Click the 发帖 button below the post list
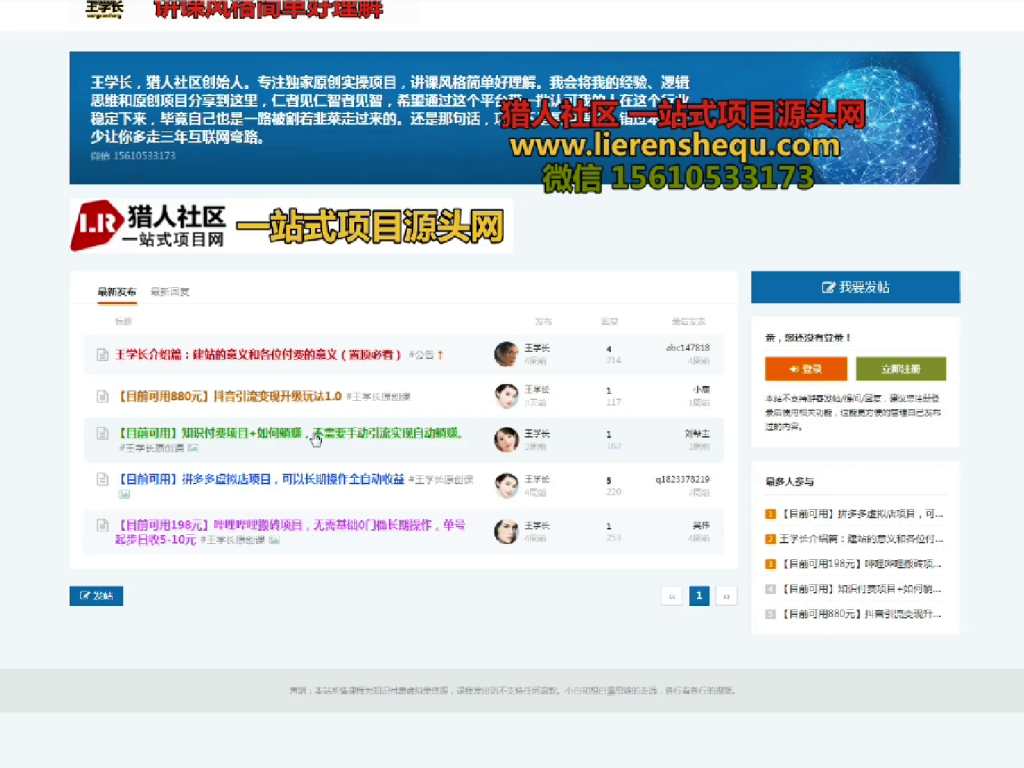Screen dimensions: 1024x768 point(96,596)
